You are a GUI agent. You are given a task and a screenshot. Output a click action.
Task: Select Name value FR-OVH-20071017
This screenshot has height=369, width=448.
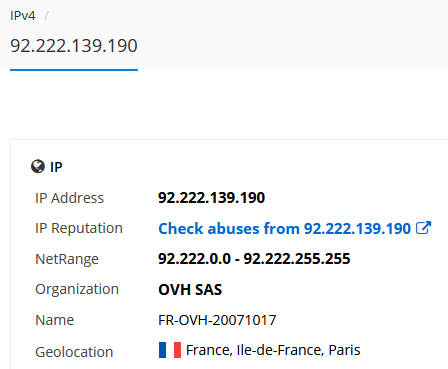click(x=217, y=320)
